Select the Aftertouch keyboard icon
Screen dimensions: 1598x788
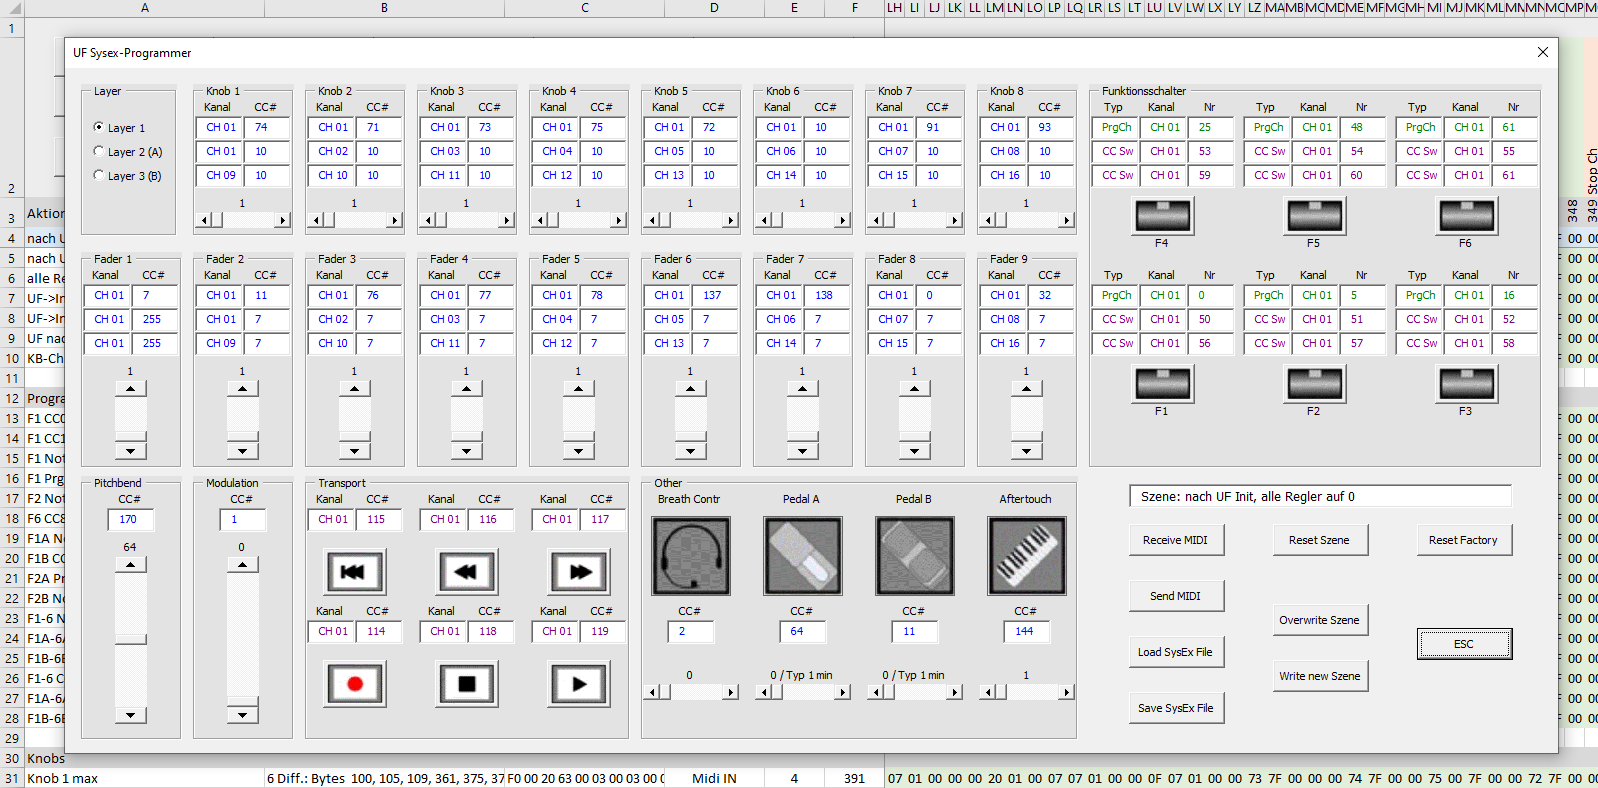[x=1026, y=556]
